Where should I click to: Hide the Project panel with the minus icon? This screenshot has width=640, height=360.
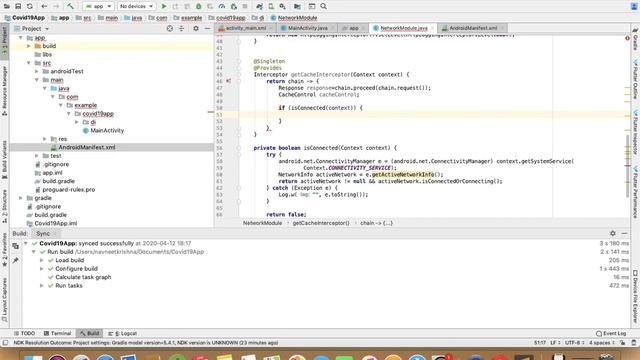pos(207,28)
